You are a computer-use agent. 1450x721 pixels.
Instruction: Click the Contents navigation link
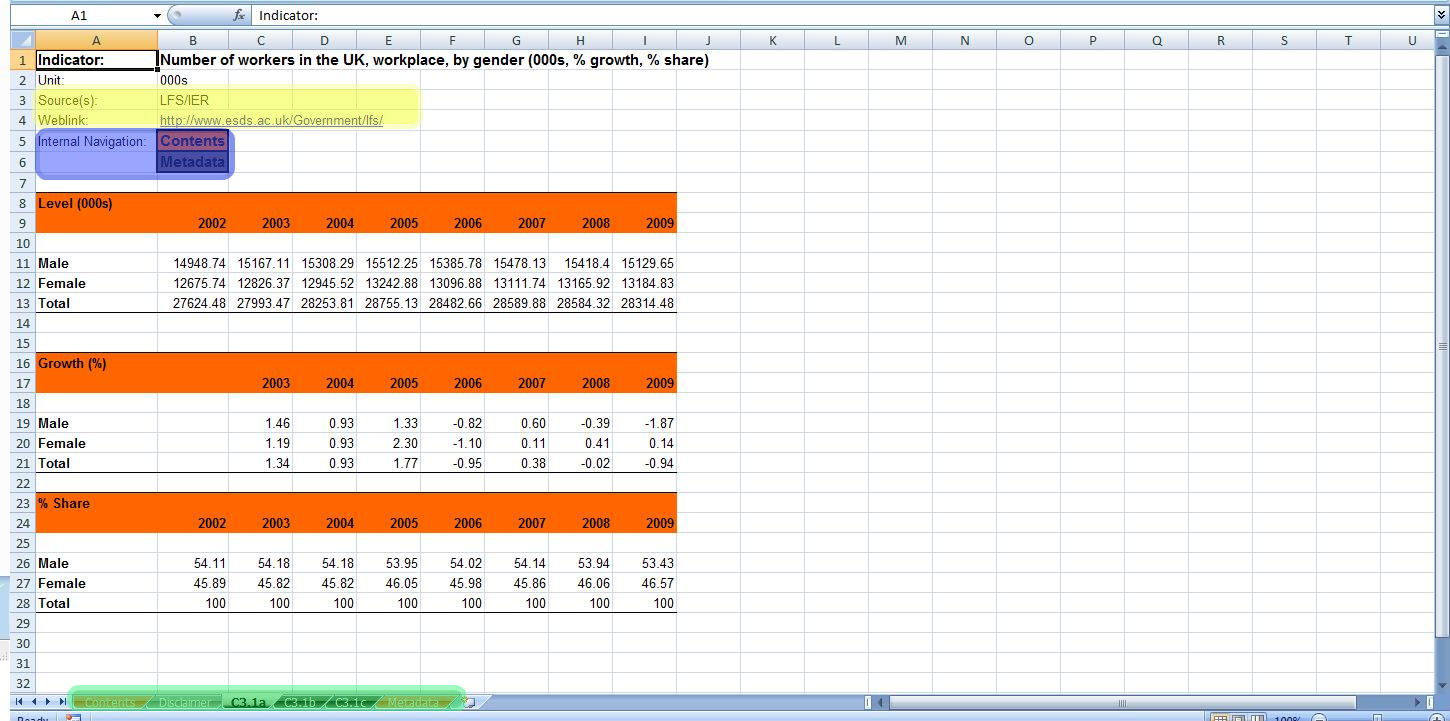(192, 141)
